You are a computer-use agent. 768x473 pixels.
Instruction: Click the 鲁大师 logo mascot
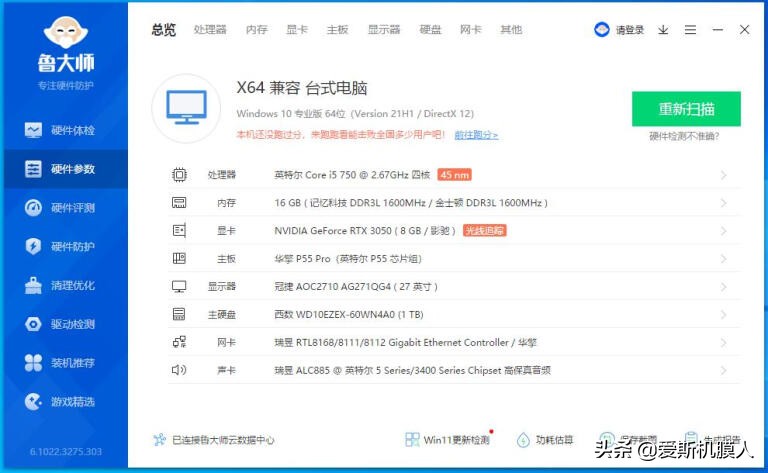[66, 32]
